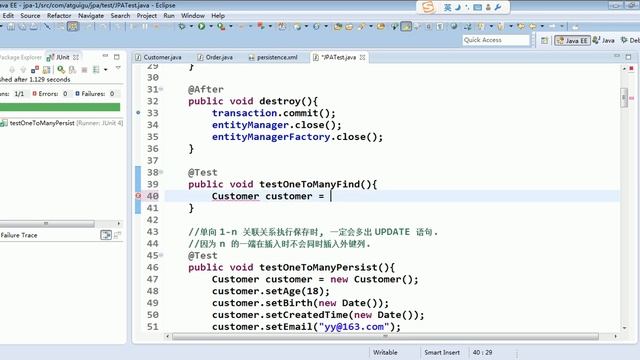
Task: Click Sogou soft keyboard icon
Action: point(477,7)
